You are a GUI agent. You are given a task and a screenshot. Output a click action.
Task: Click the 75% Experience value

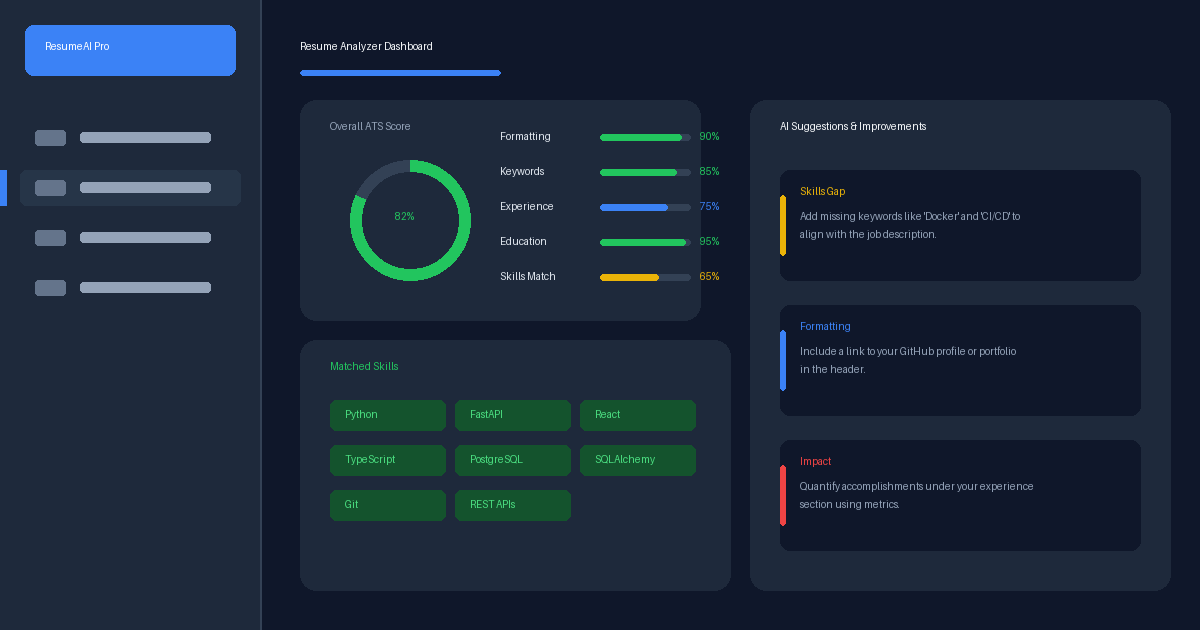pyautogui.click(x=709, y=207)
